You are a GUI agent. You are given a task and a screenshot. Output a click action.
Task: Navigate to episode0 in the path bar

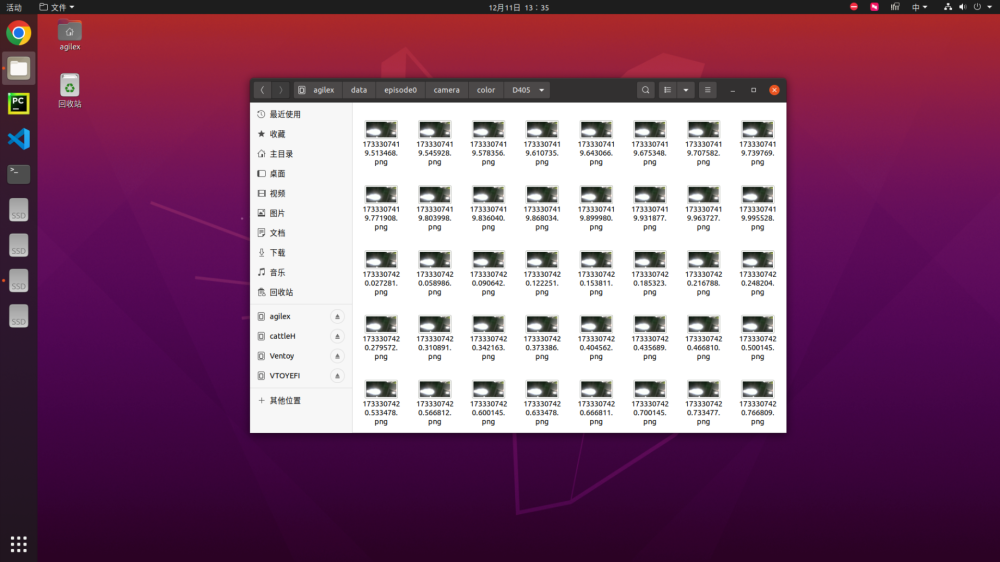(400, 90)
